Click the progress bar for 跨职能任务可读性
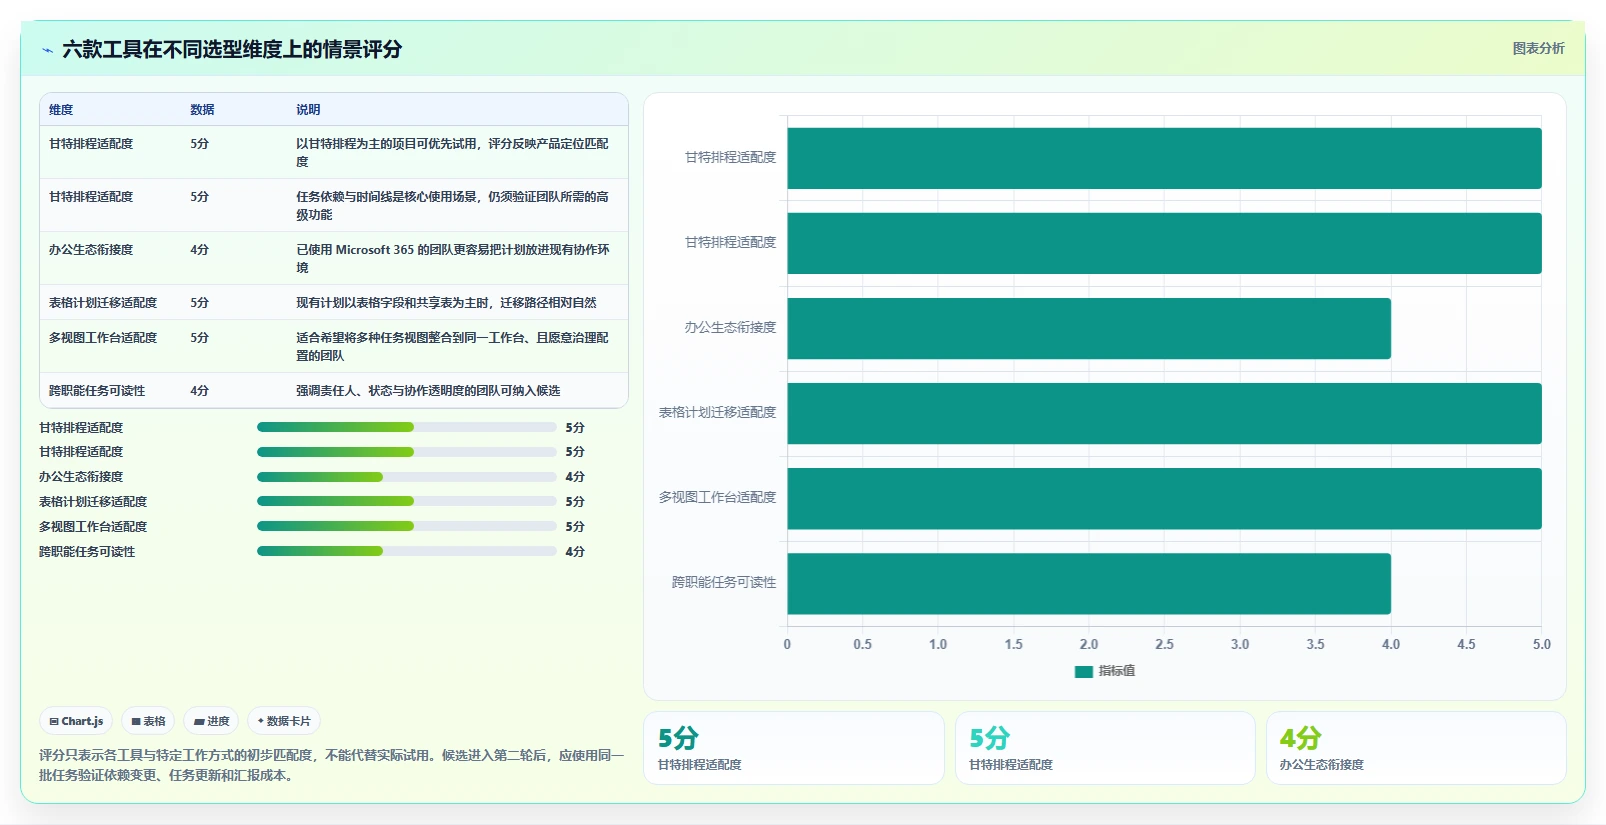This screenshot has height=825, width=1606. (x=407, y=552)
